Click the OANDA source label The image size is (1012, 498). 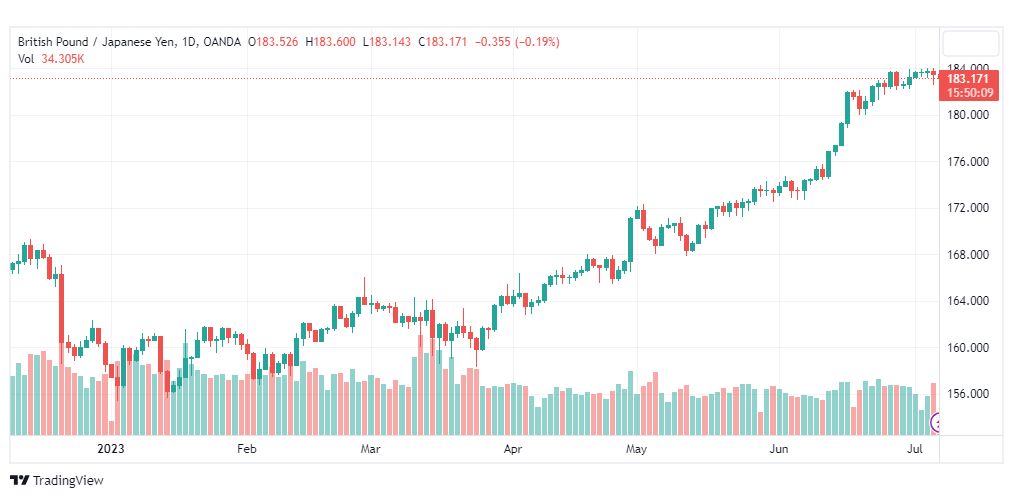[x=221, y=42]
